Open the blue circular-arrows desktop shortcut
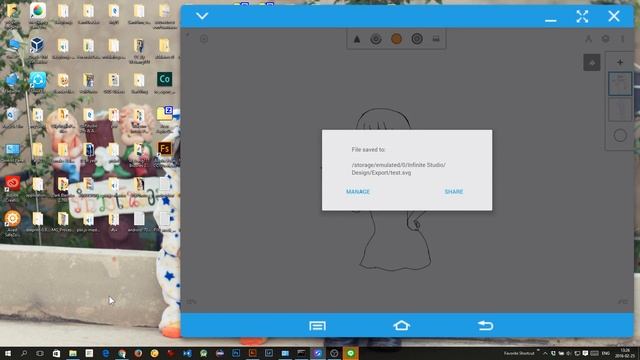 coord(38,80)
